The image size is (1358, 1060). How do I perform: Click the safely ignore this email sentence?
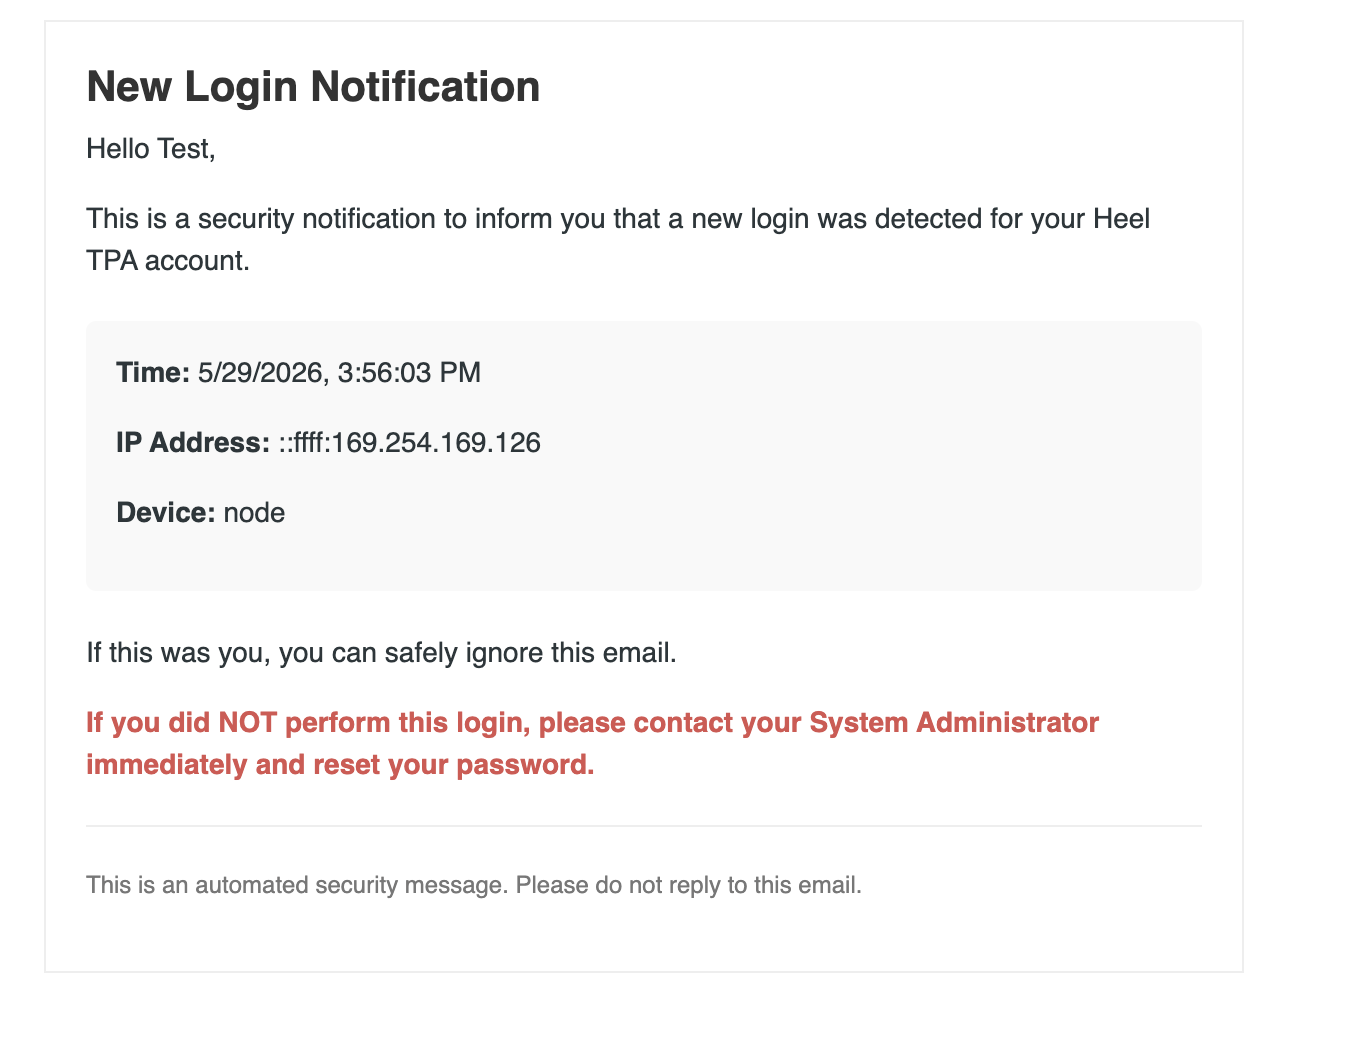(382, 653)
